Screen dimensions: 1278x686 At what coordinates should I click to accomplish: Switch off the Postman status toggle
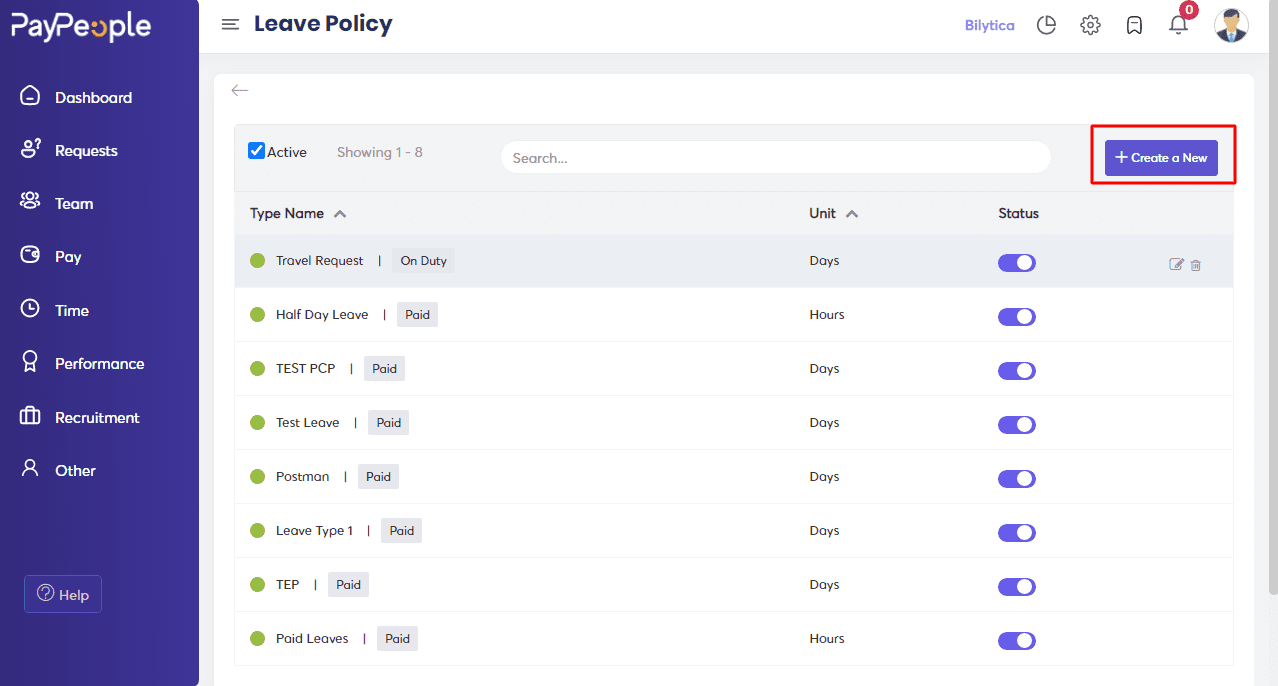point(1017,479)
